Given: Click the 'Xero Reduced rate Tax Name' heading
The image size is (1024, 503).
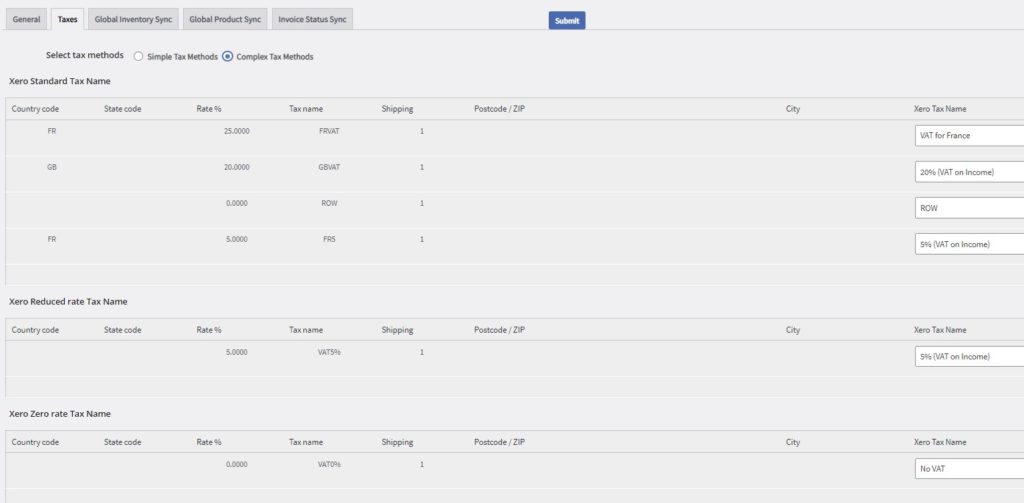Looking at the screenshot, I should point(68,302).
